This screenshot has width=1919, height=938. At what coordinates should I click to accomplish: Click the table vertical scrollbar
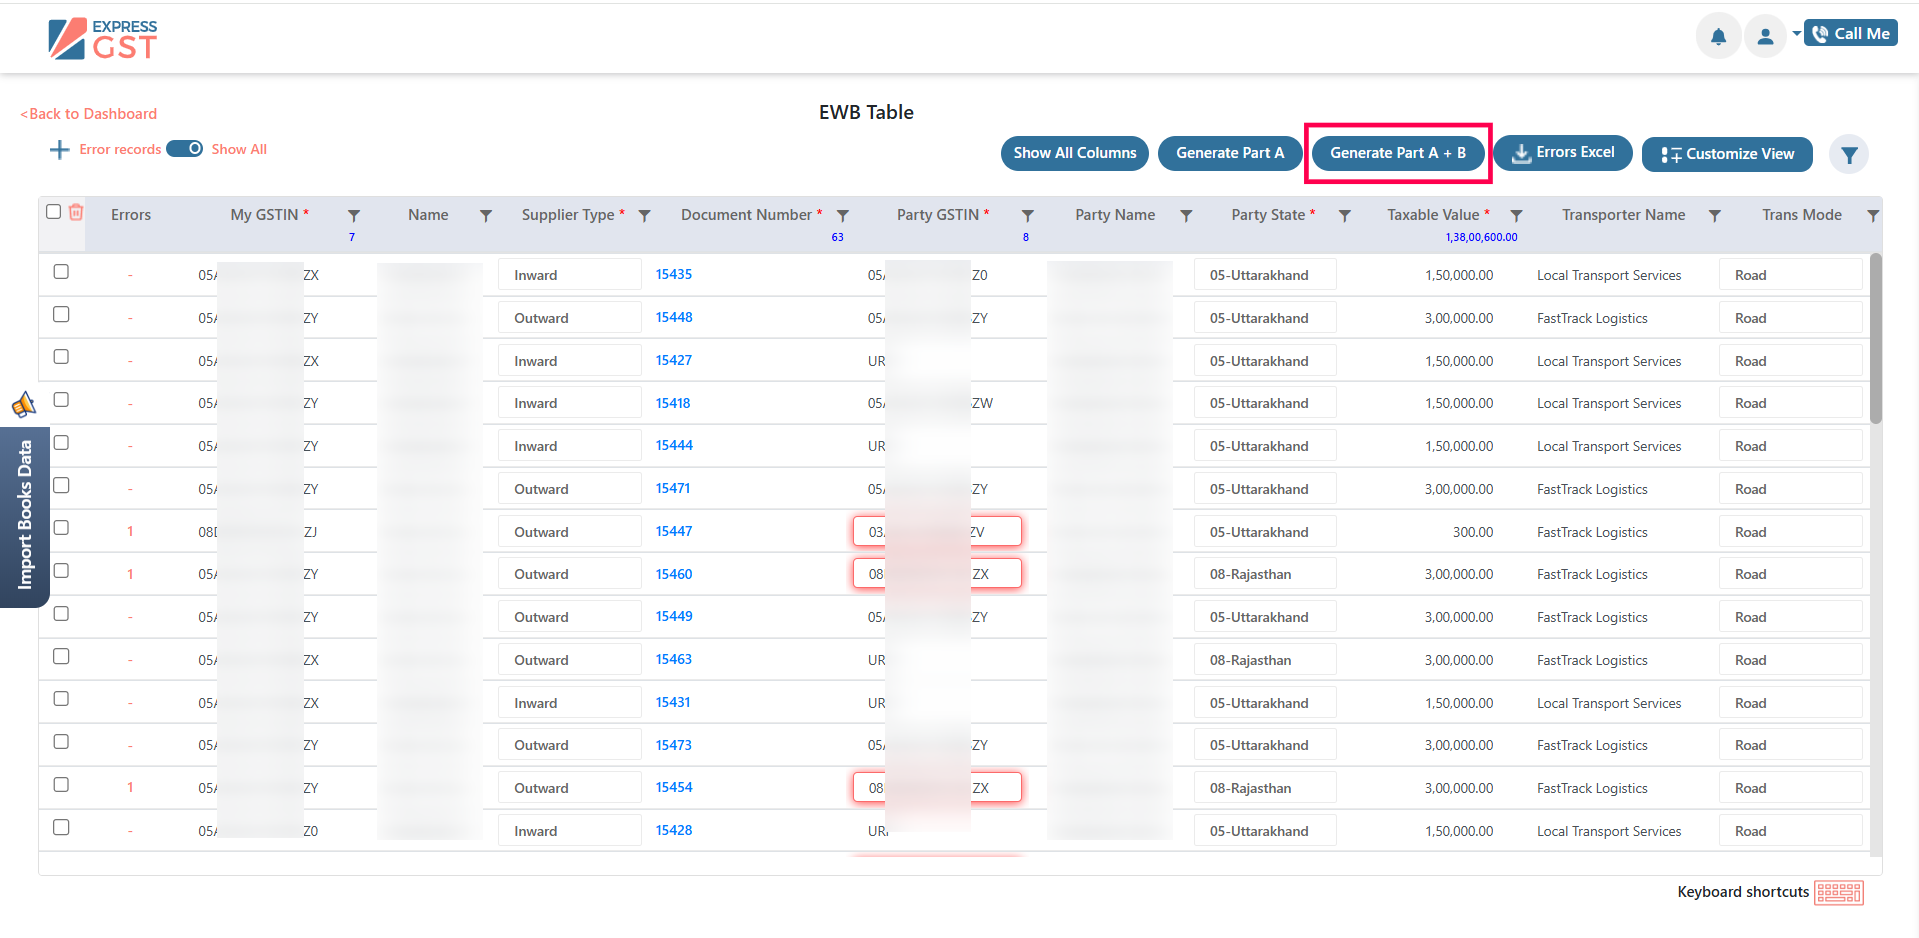click(1875, 340)
